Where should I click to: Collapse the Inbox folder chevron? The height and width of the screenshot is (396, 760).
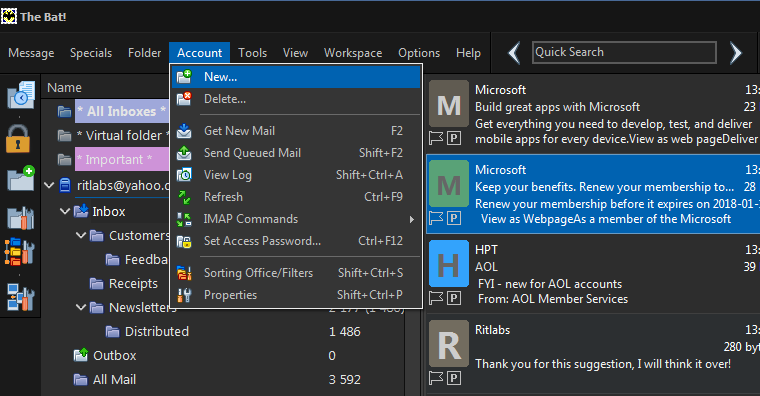click(x=65, y=211)
